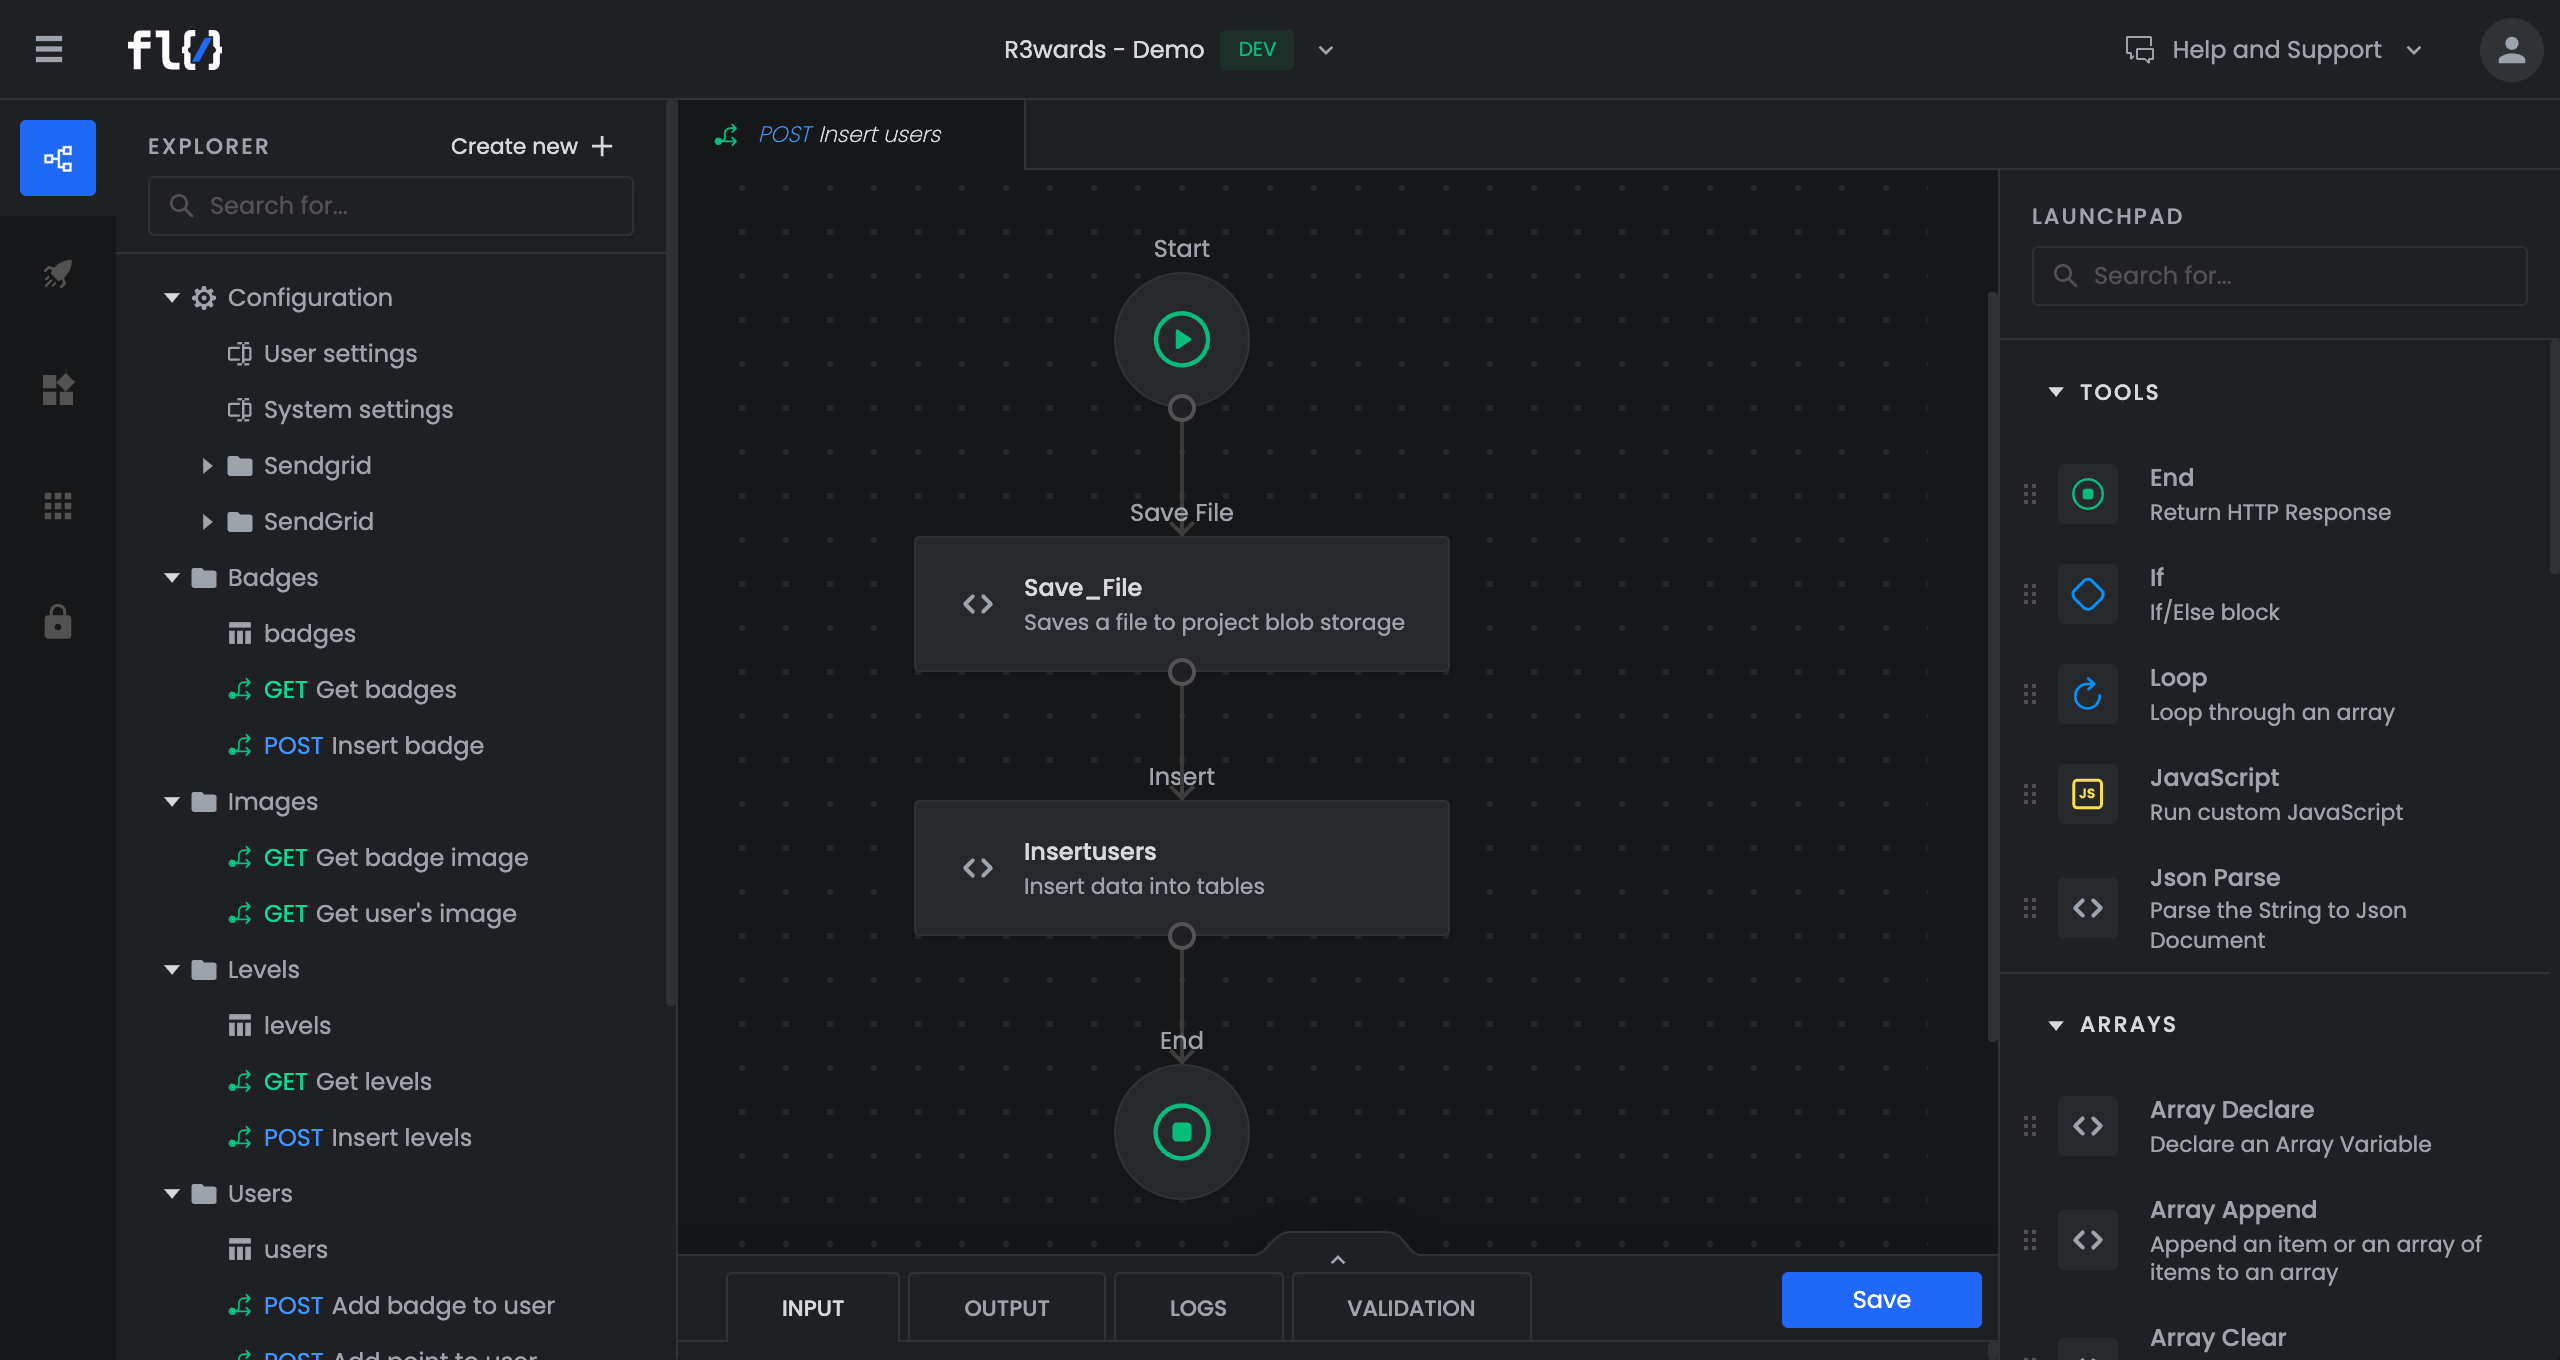Click the plus icon next to Create new
The width and height of the screenshot is (2560, 1360).
(x=602, y=146)
